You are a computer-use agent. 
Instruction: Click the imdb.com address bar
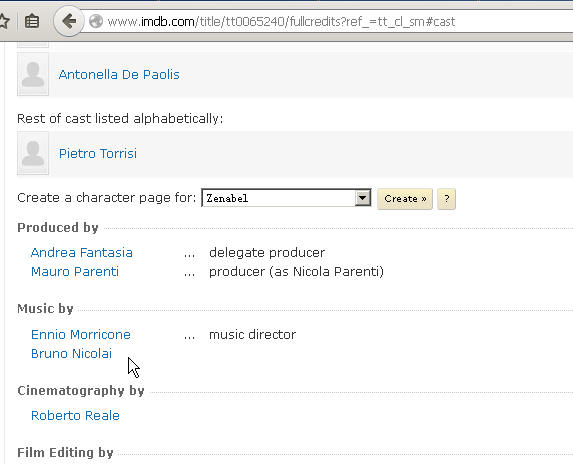(325, 22)
